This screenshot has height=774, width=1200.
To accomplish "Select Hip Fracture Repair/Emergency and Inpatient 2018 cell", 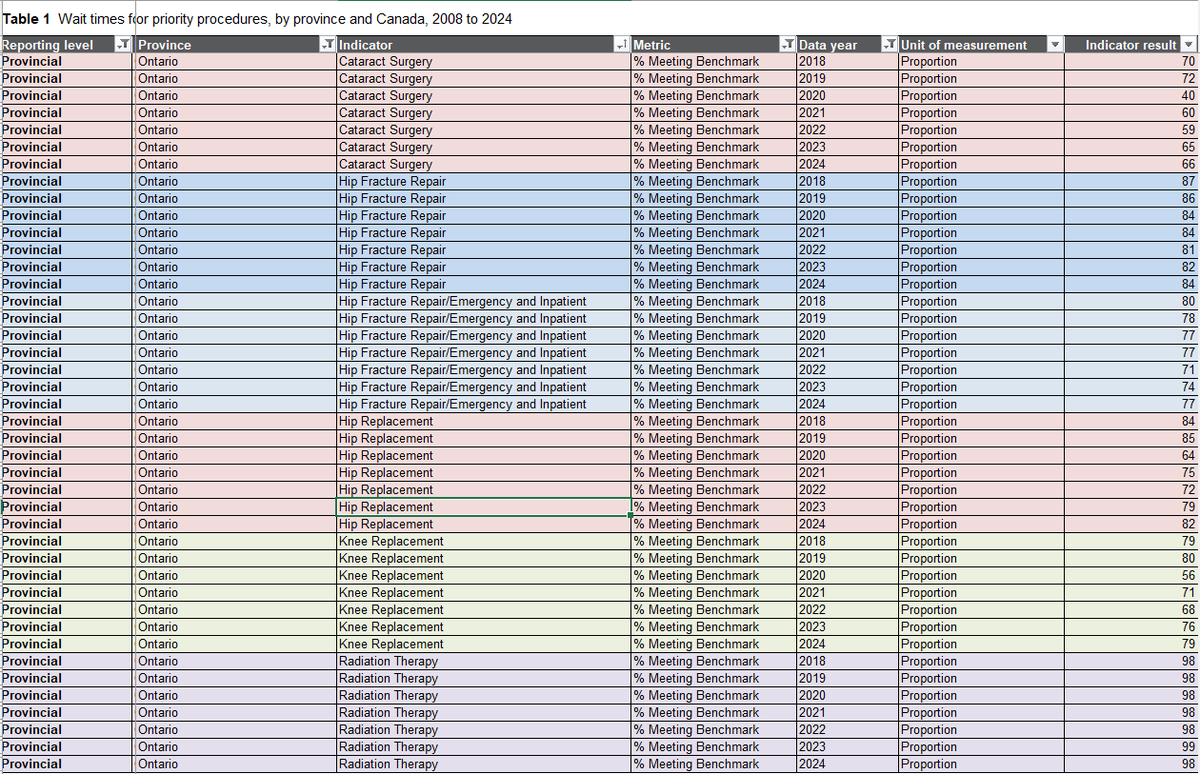I will [x=484, y=301].
